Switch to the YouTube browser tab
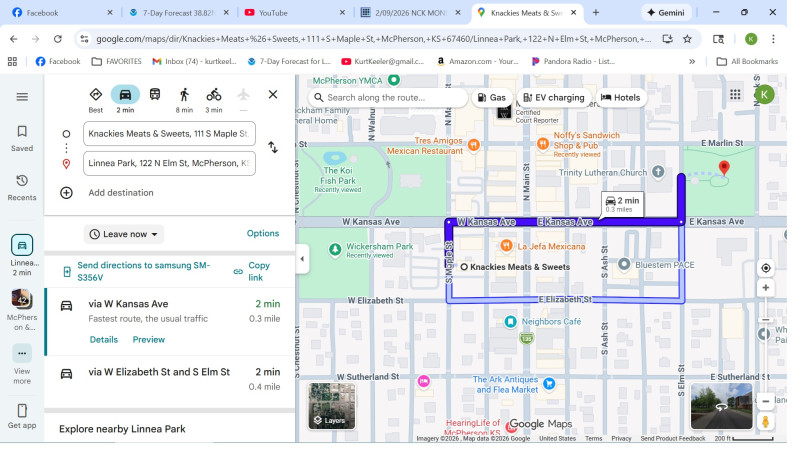The width and height of the screenshot is (800, 457). [x=295, y=13]
